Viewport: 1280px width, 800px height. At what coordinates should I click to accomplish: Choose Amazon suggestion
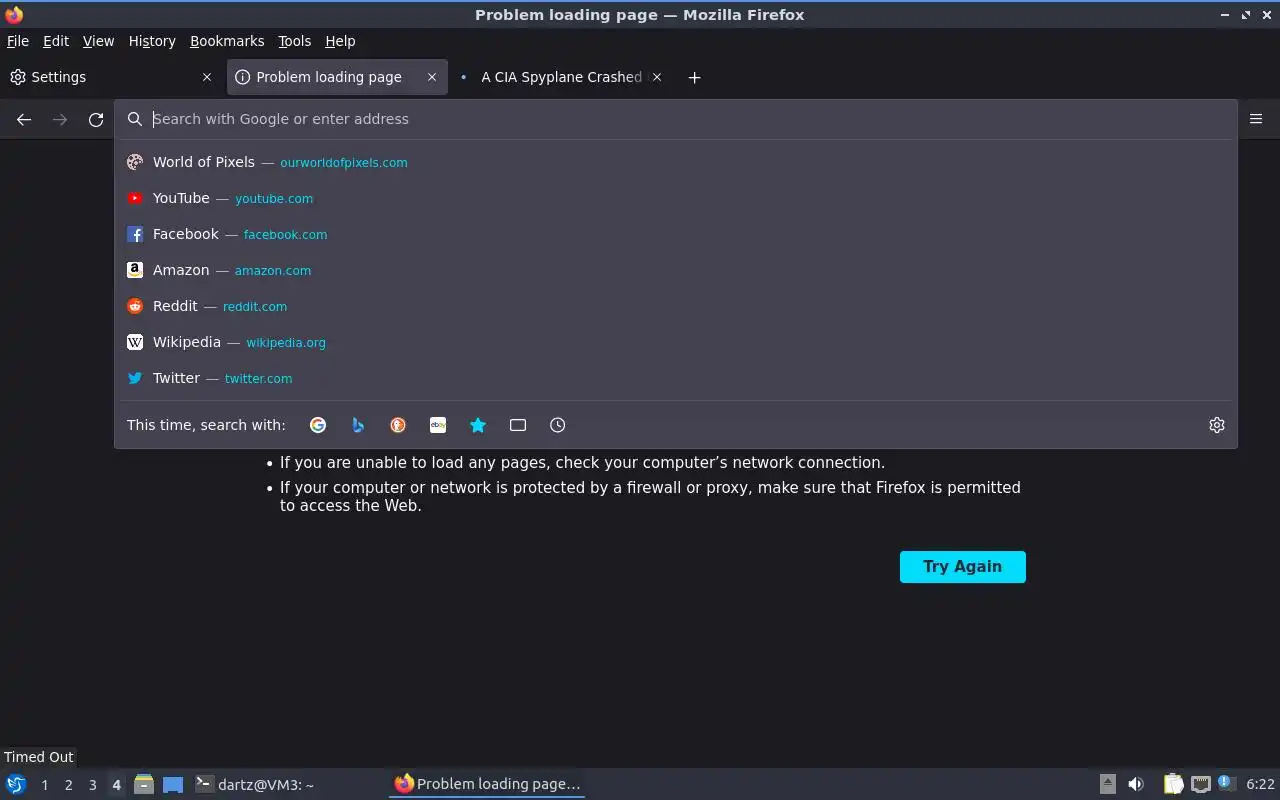click(675, 270)
